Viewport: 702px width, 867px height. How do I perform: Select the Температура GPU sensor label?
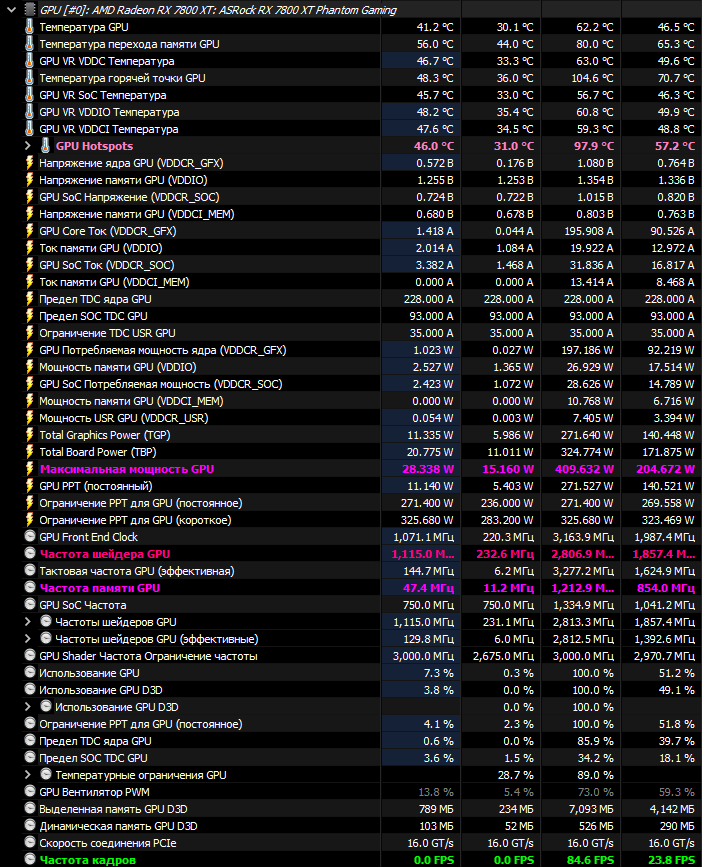(83, 27)
